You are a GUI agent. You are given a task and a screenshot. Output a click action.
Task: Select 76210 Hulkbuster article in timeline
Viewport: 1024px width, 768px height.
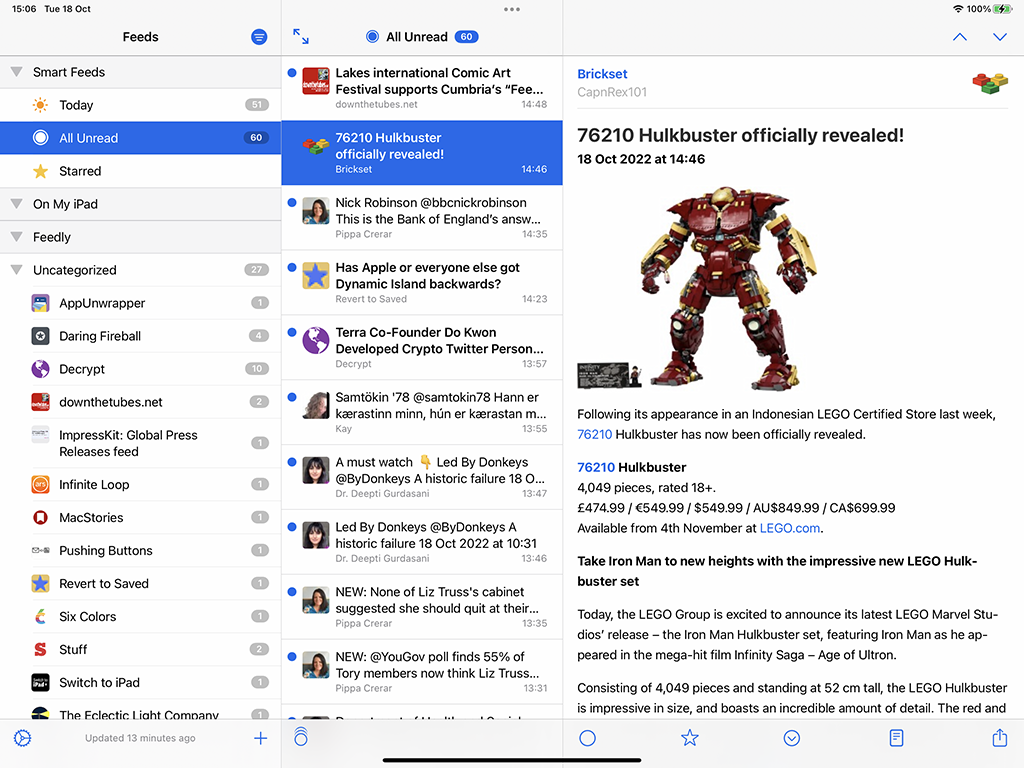coord(422,153)
